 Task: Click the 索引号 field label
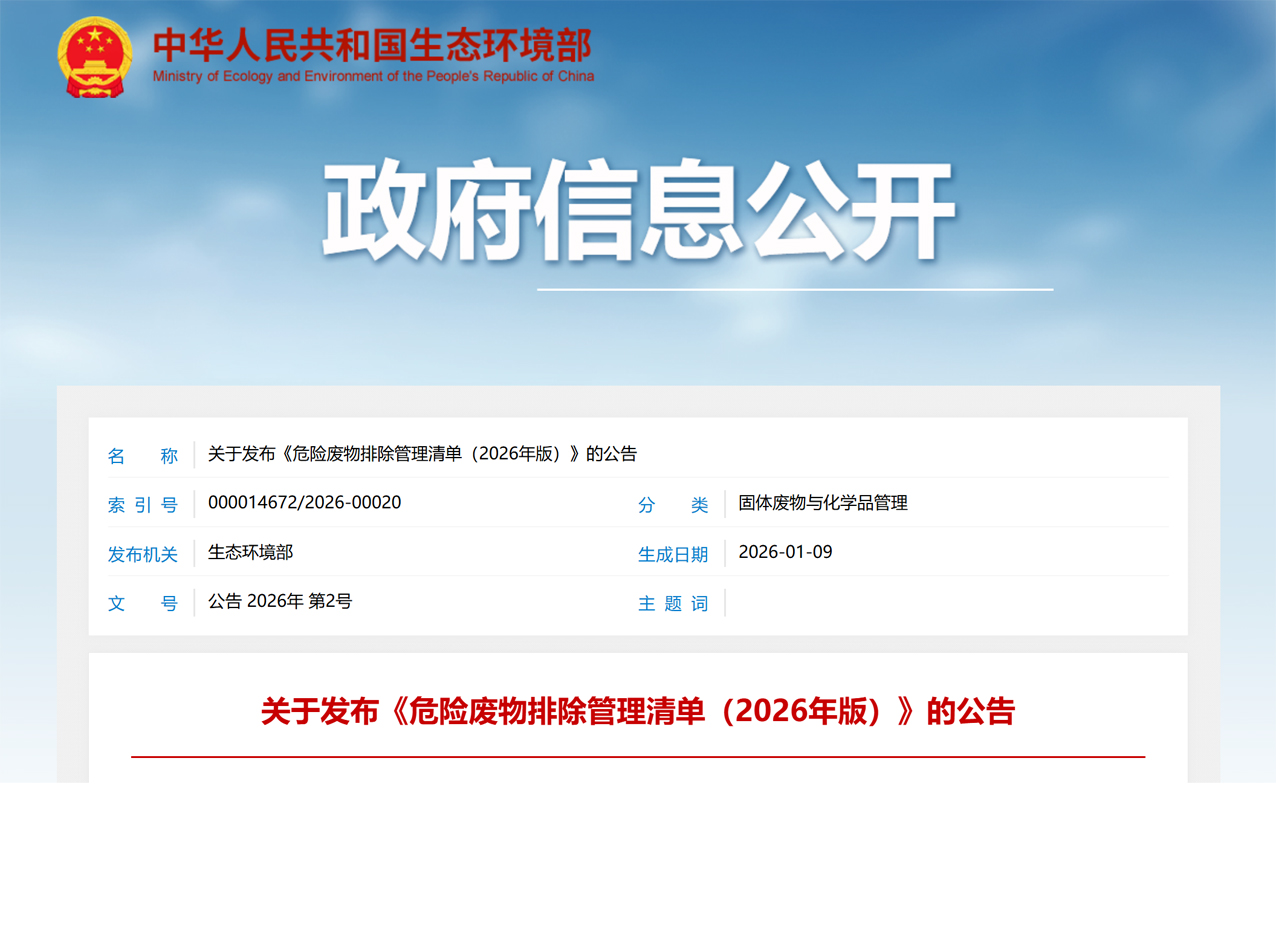click(x=143, y=505)
